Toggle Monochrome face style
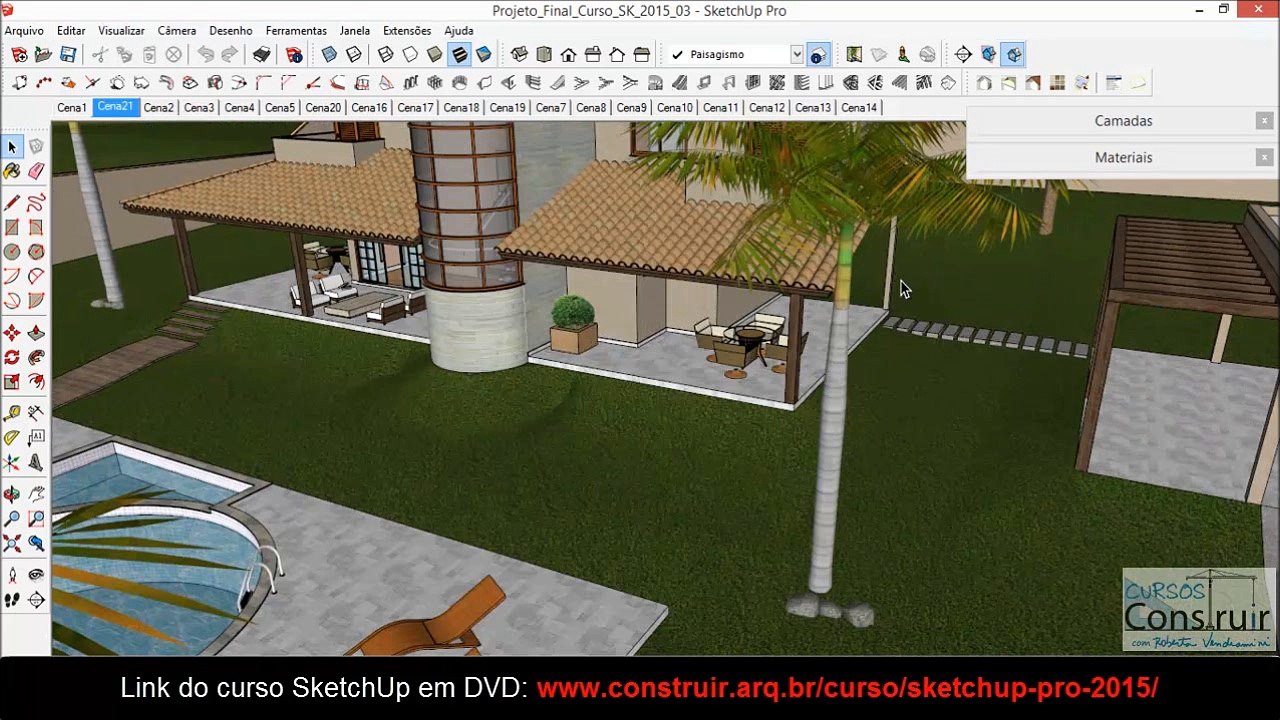 [484, 54]
